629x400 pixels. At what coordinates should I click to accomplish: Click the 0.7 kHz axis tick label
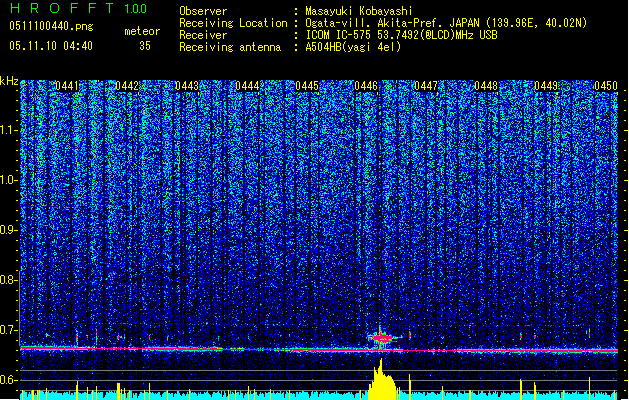pyautogui.click(x=9, y=330)
